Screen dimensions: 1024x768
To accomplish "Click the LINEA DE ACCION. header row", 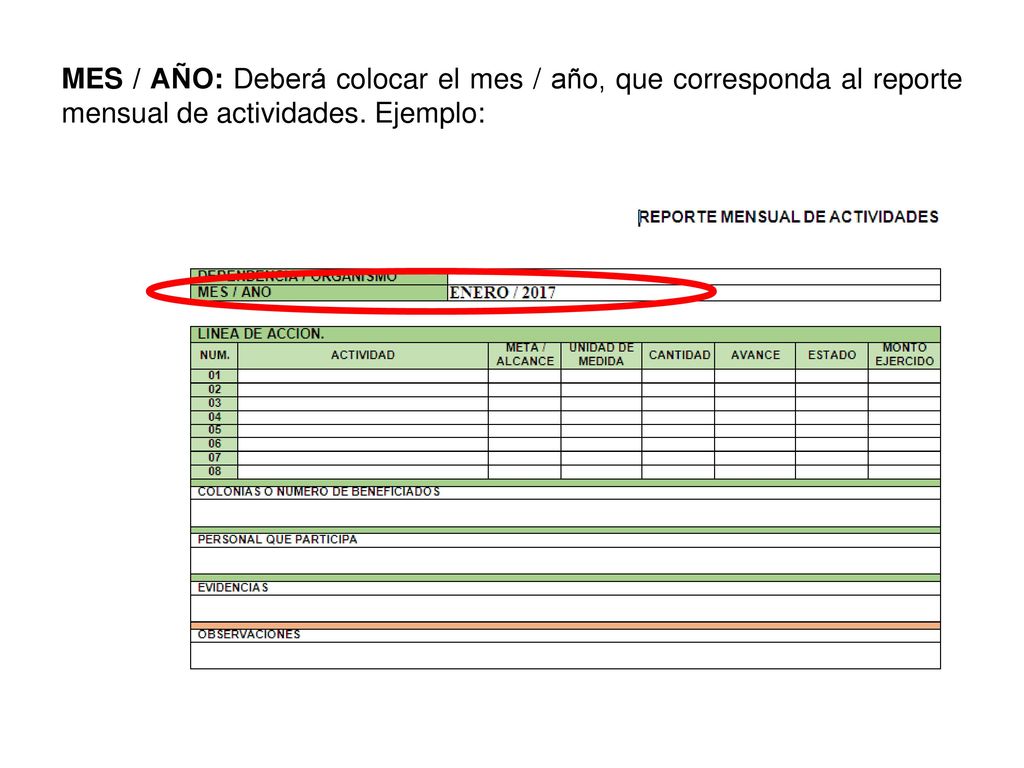I will pos(566,334).
